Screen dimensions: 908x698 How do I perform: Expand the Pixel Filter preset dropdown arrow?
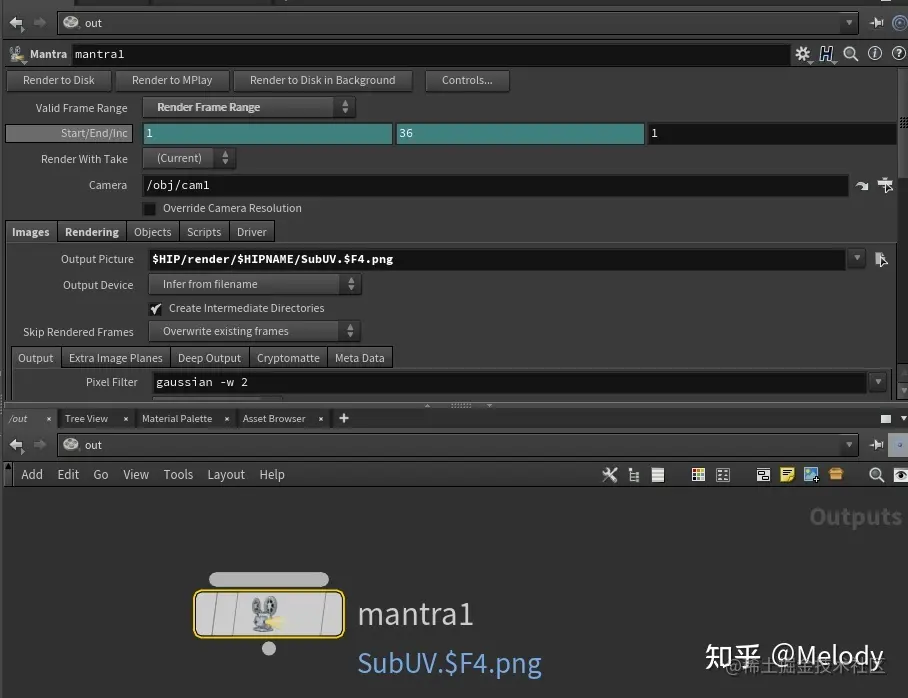coord(878,382)
